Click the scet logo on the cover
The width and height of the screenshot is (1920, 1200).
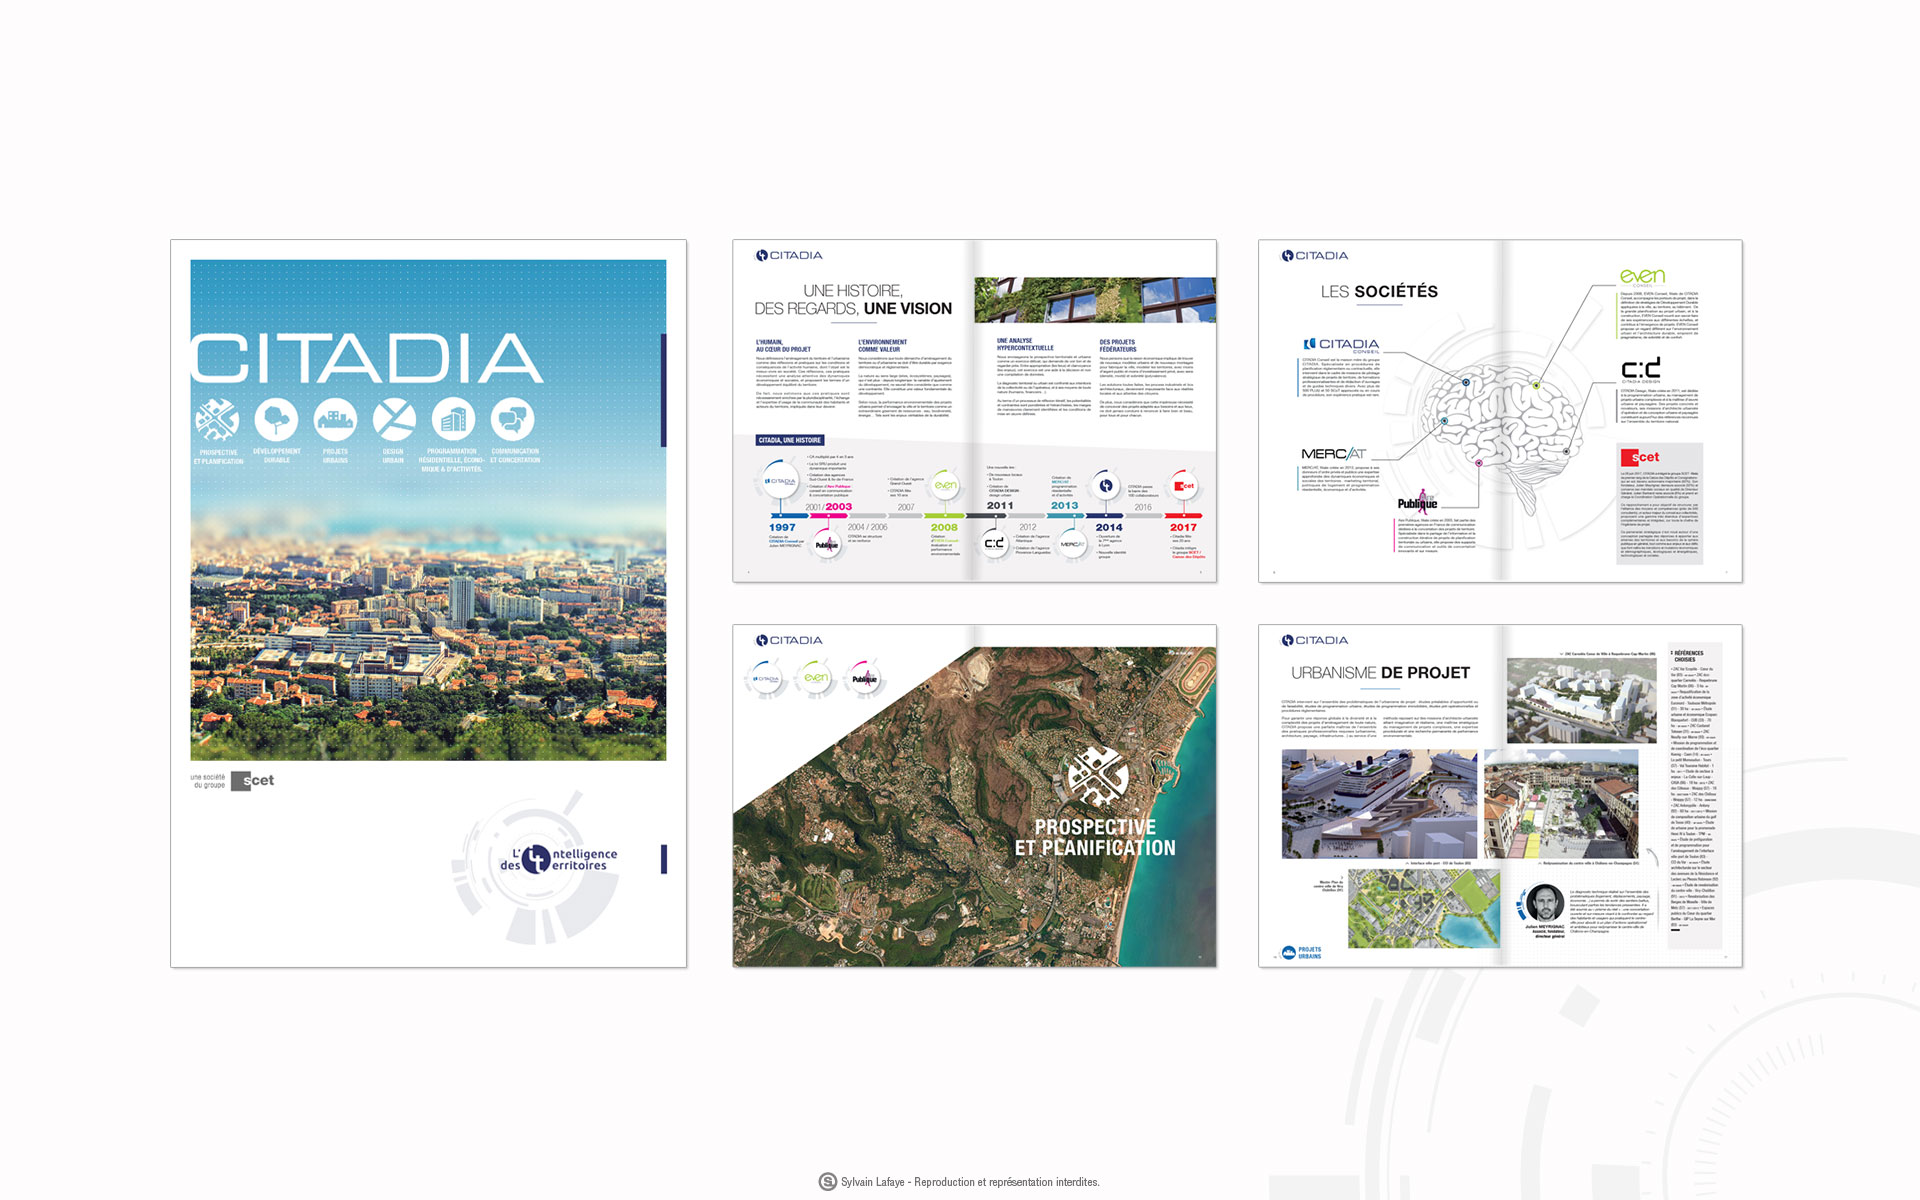pyautogui.click(x=253, y=781)
